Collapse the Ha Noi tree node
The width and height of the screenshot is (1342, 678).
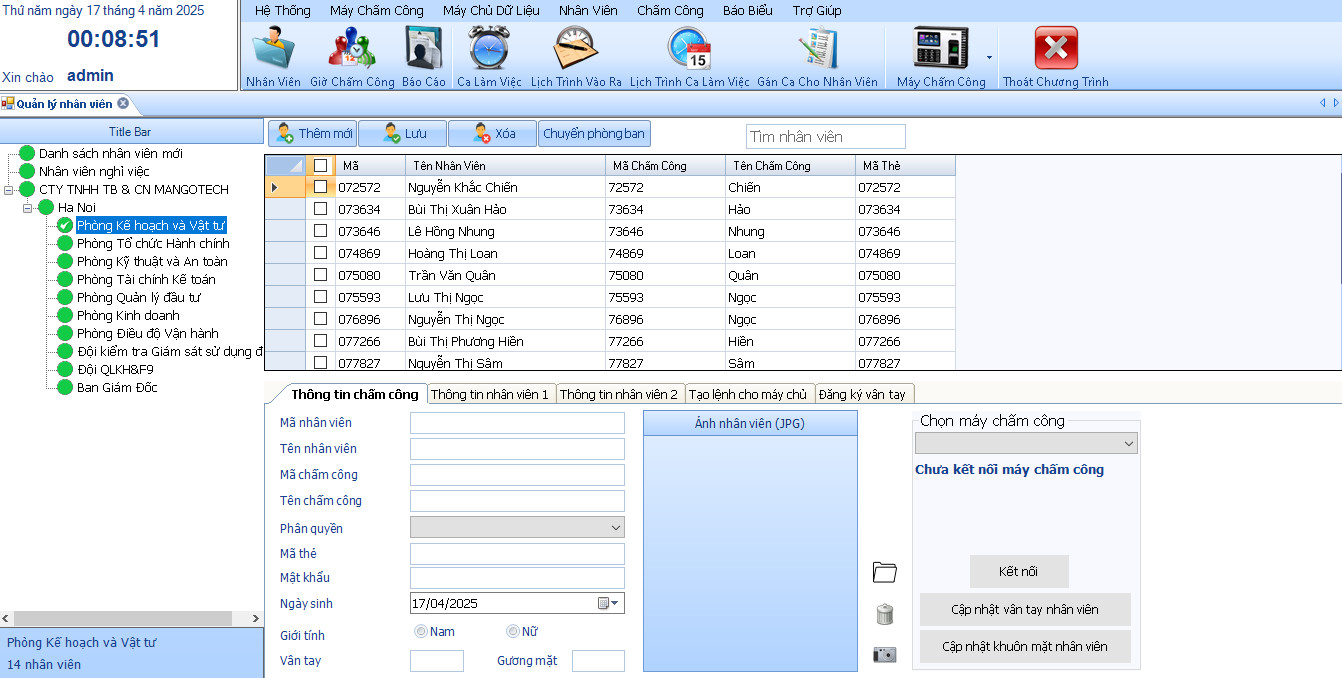[28, 208]
